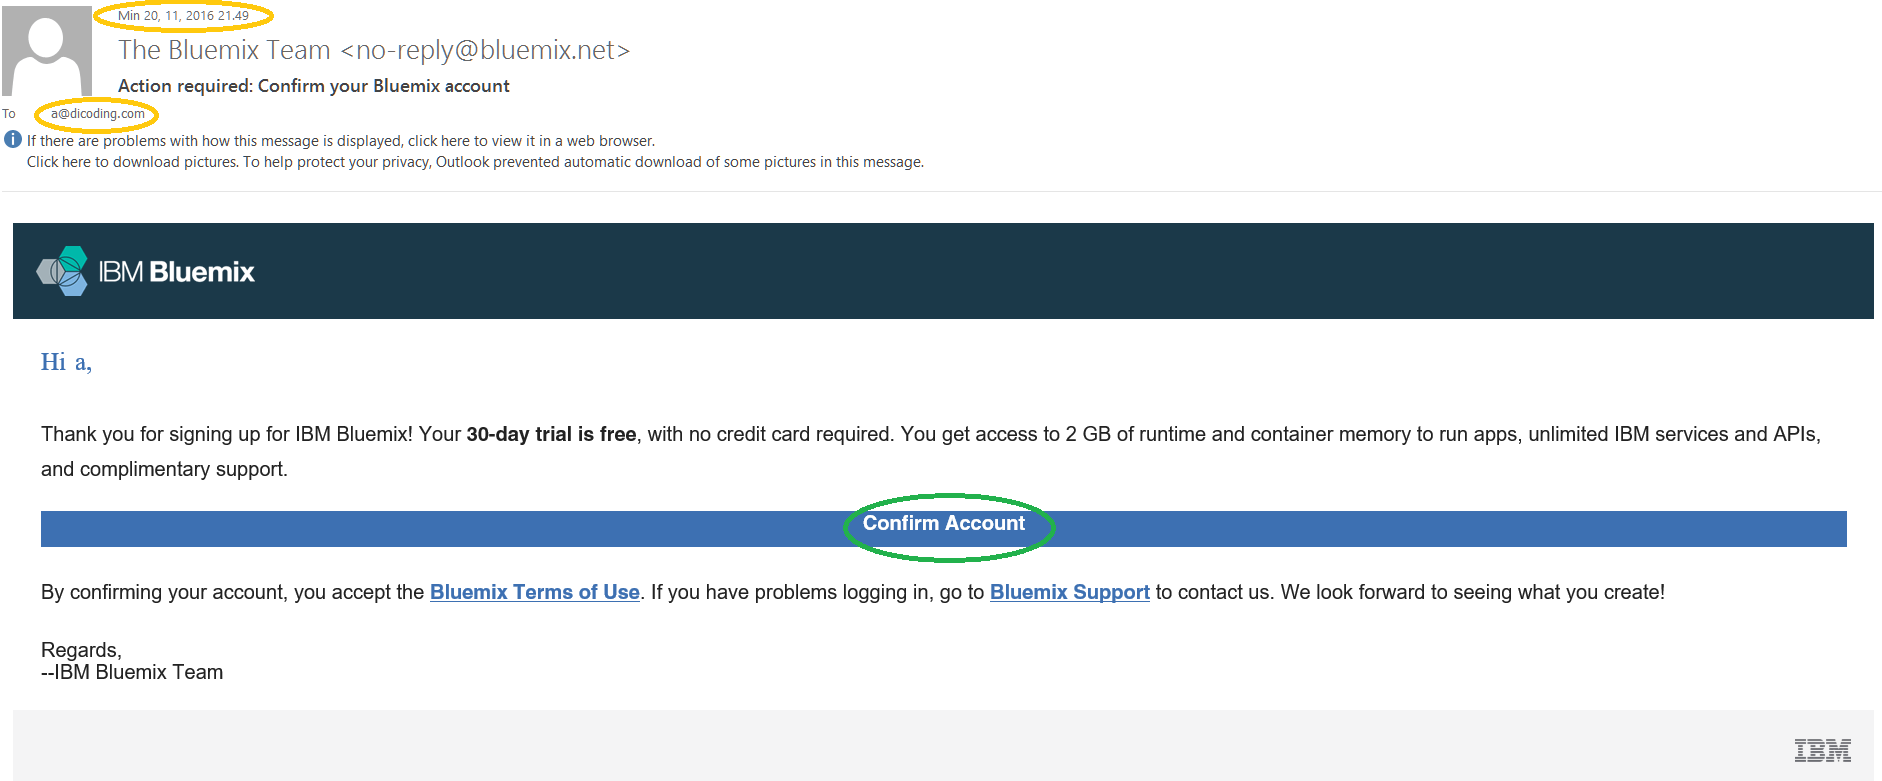Click the email received date and time
Image resolution: width=1882 pixels, height=781 pixels.
[x=183, y=16]
